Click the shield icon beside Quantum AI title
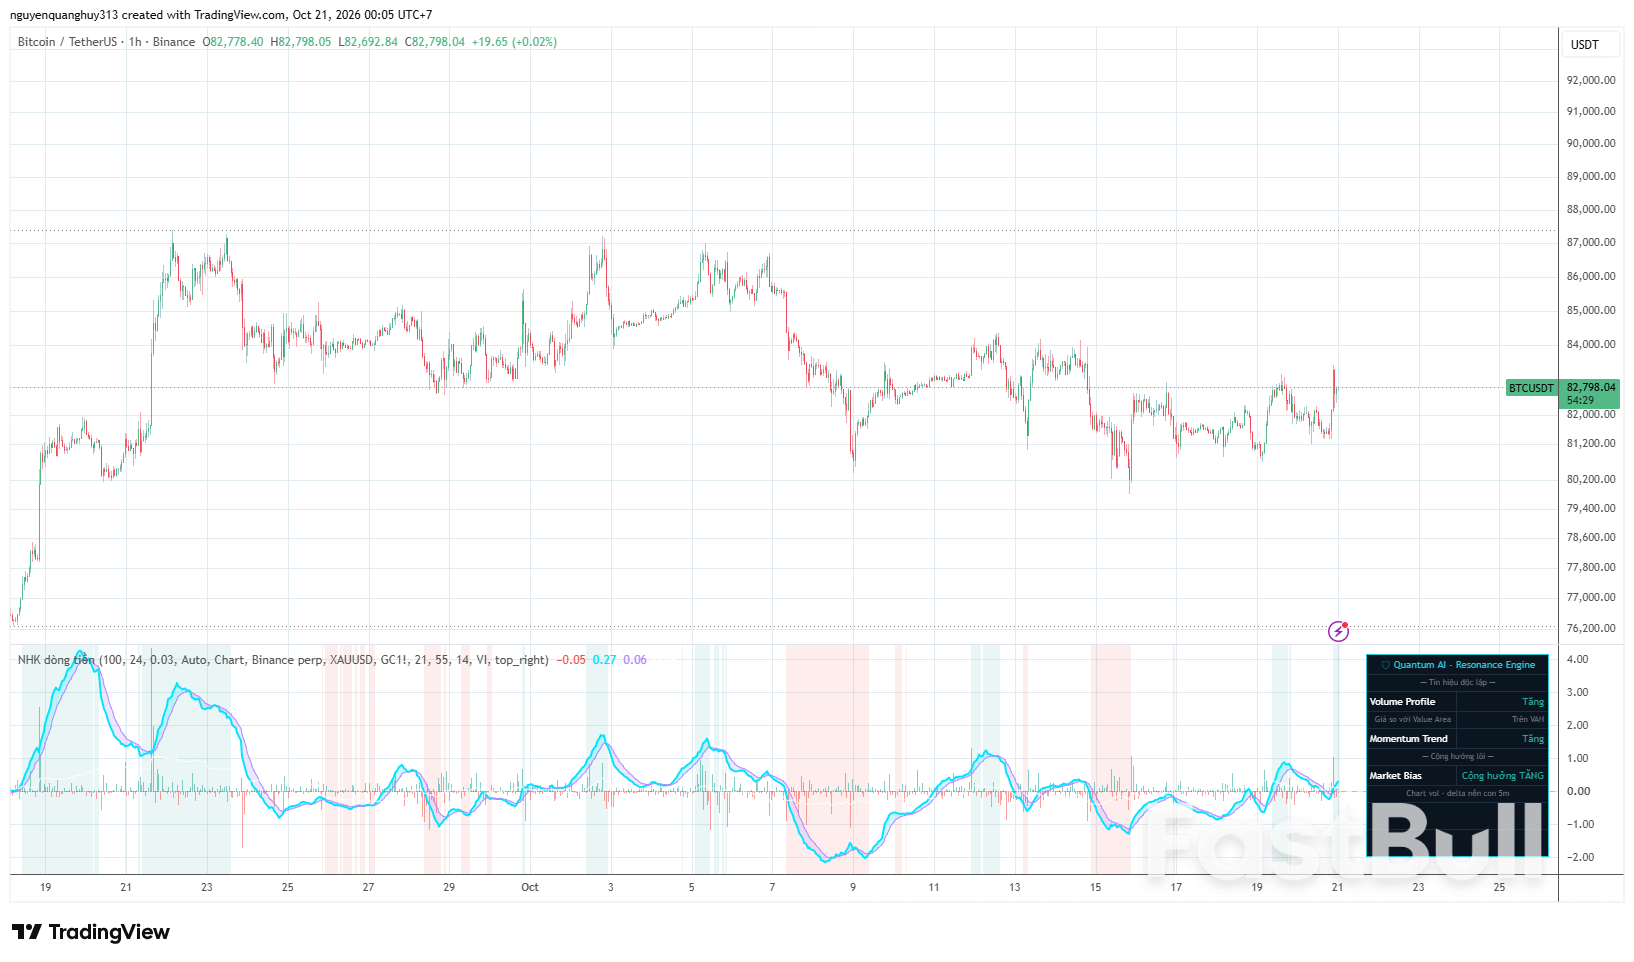1634x962 pixels. pos(1385,665)
